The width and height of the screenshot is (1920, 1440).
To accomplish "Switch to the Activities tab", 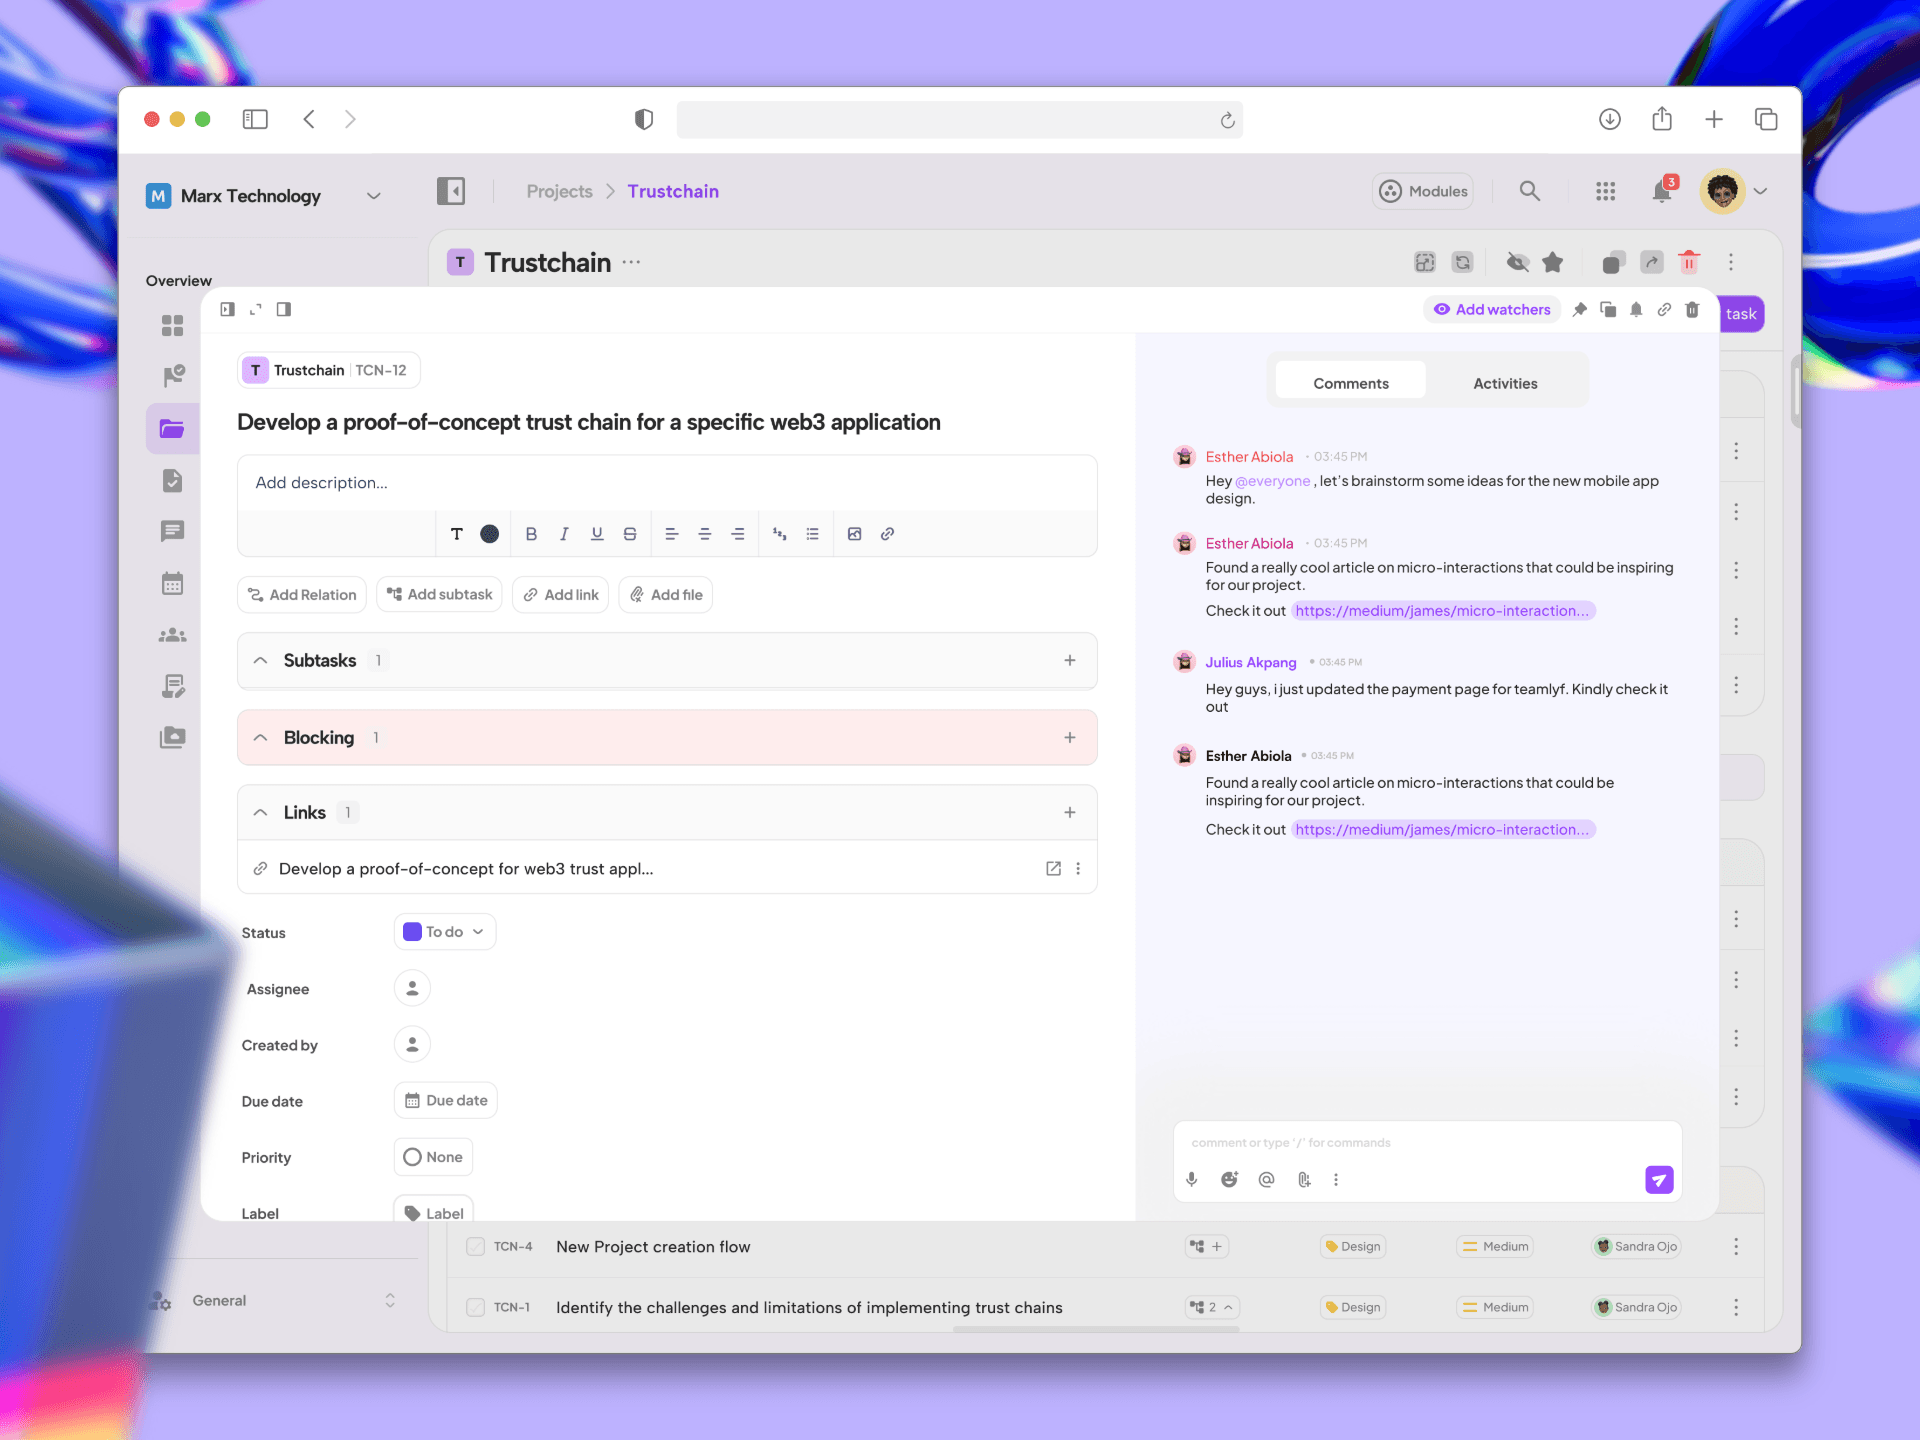I will [x=1504, y=383].
